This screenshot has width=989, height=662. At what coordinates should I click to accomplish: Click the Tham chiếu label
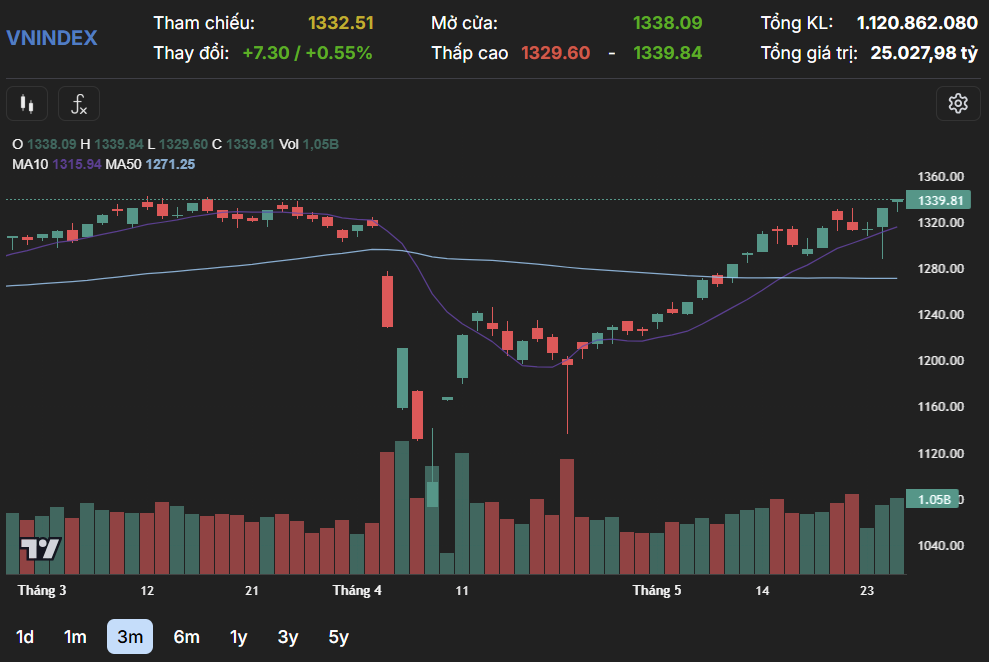(x=204, y=23)
